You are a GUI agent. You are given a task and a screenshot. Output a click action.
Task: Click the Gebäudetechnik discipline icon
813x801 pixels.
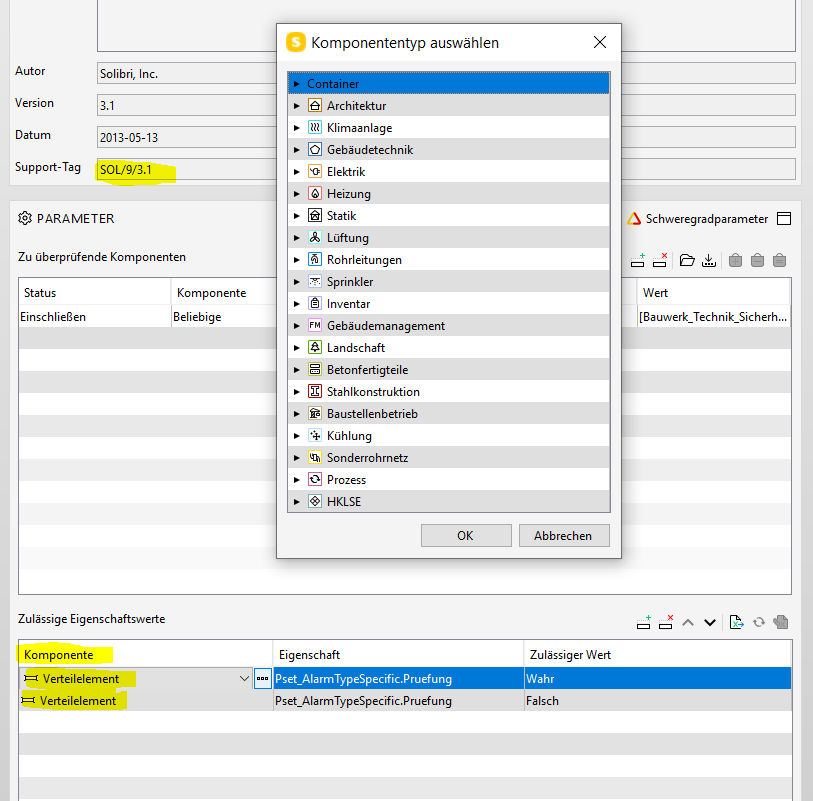point(315,150)
